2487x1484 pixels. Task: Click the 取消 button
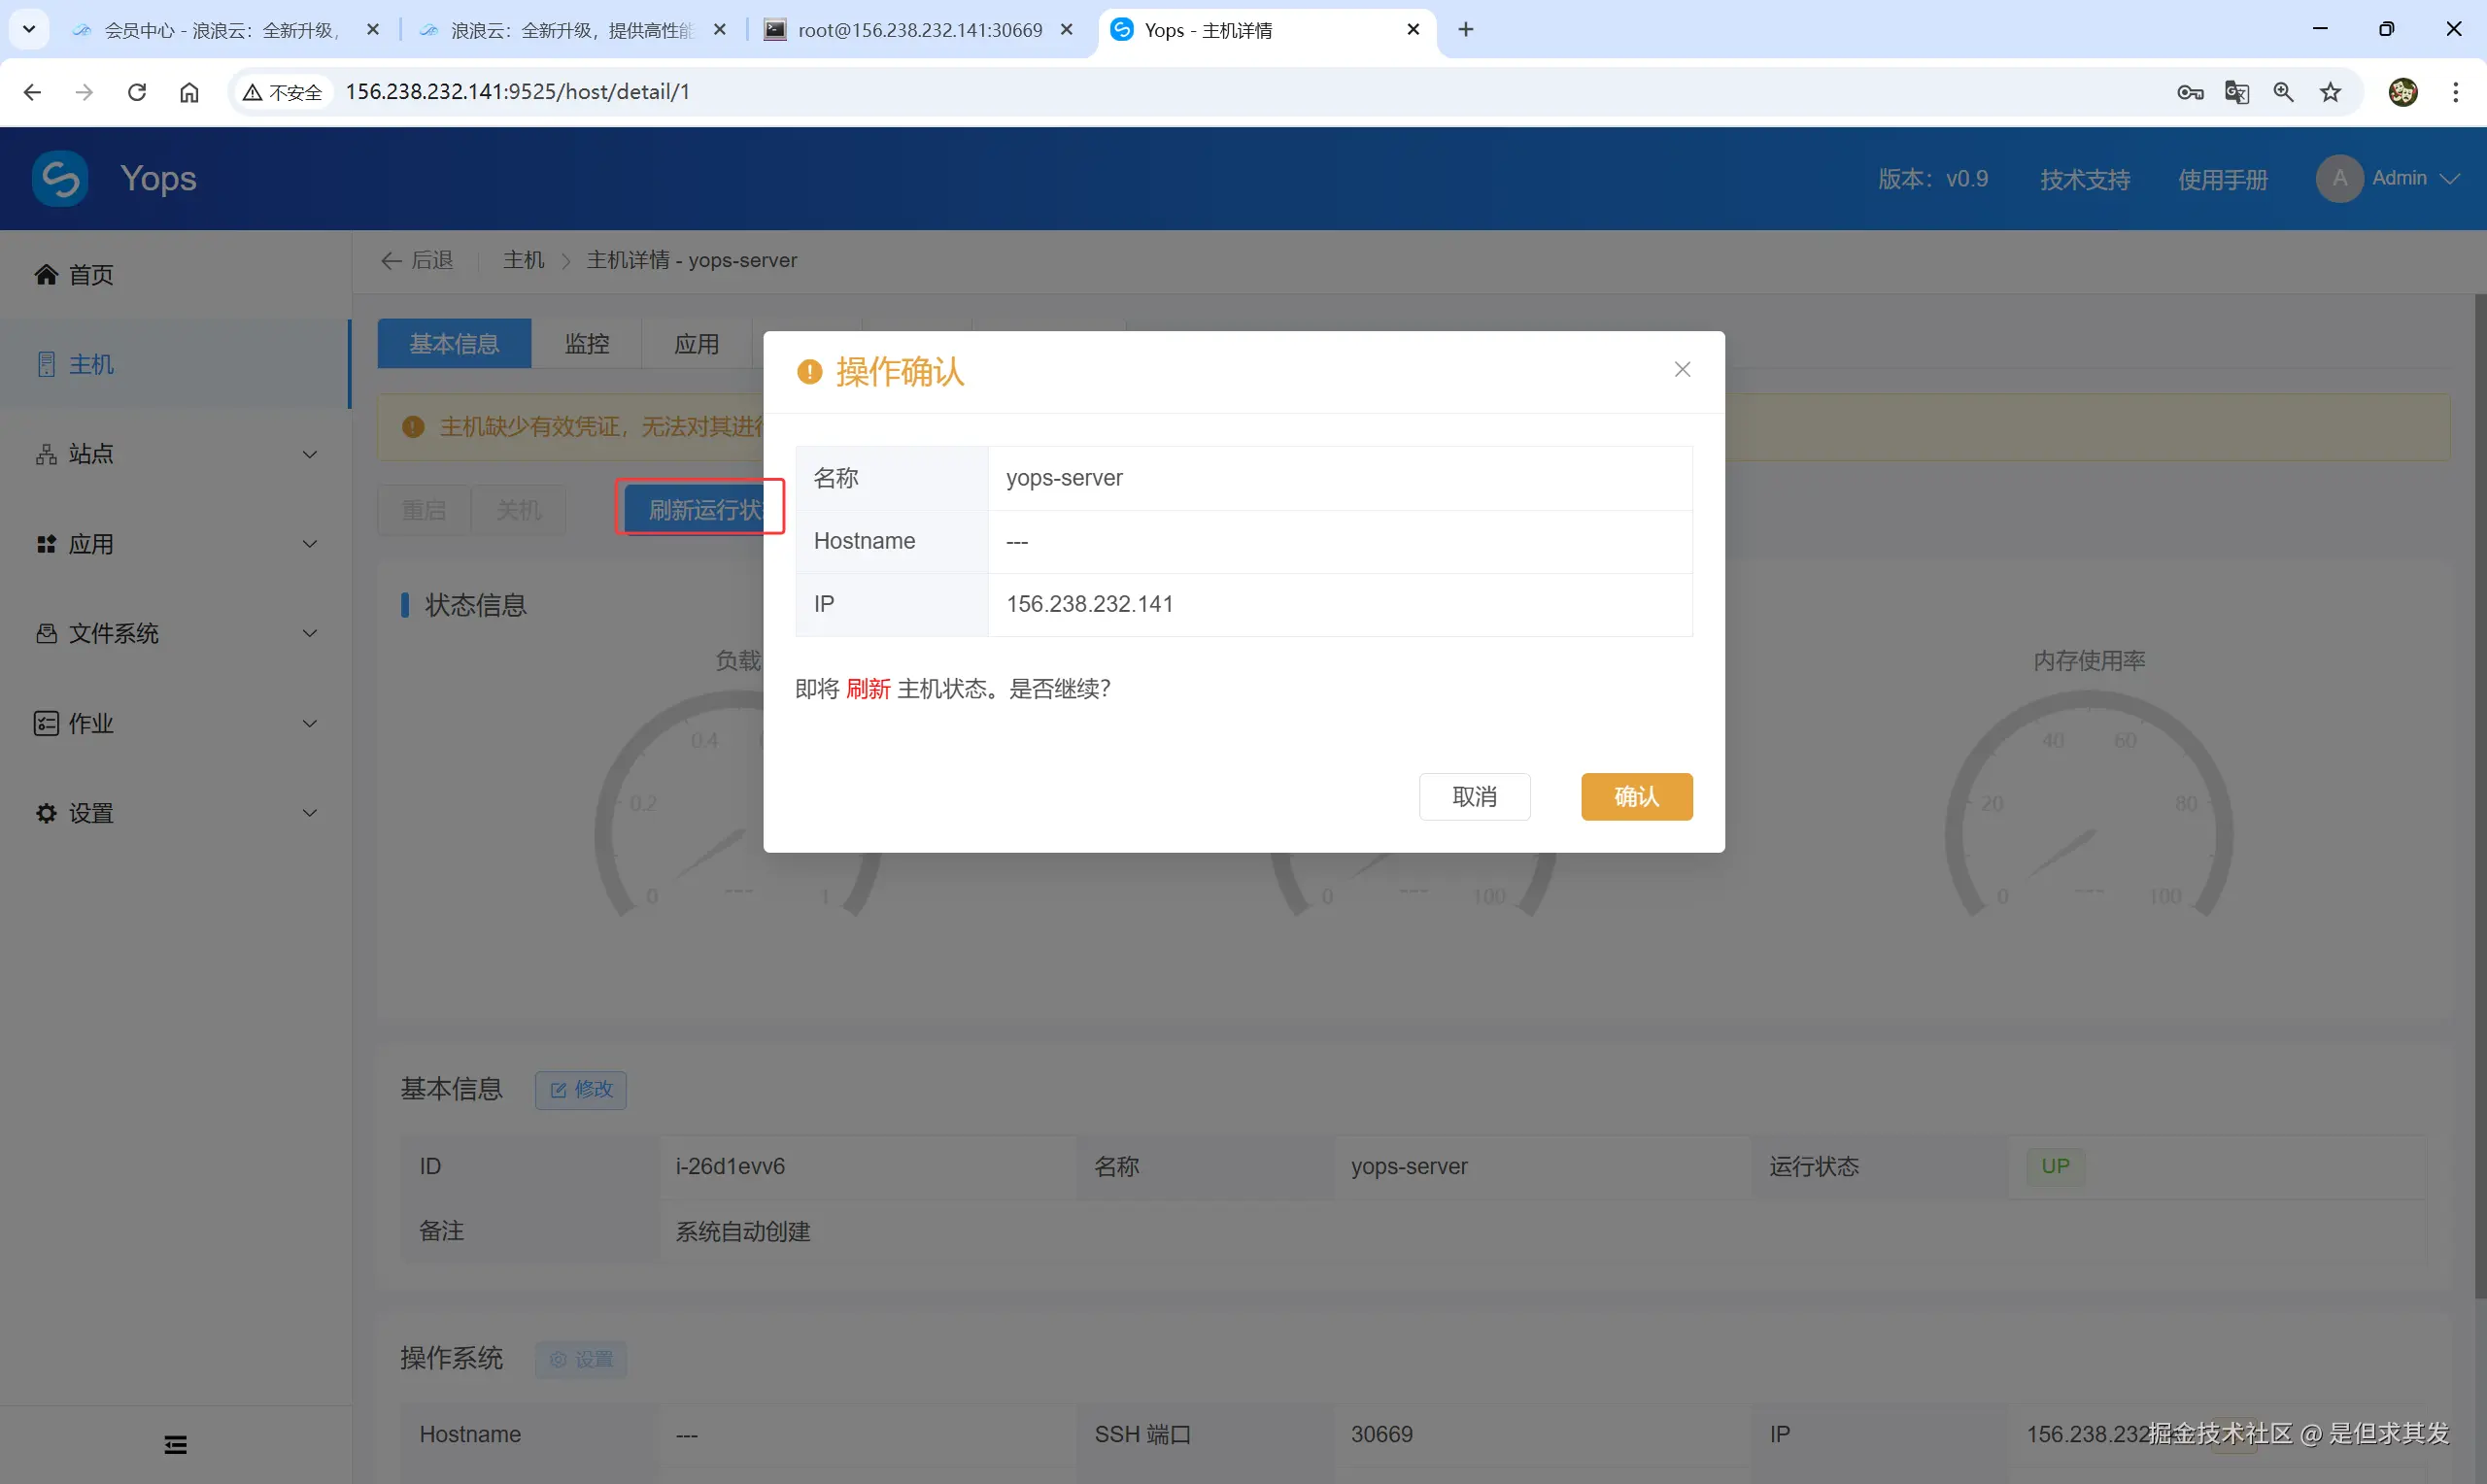coord(1474,797)
